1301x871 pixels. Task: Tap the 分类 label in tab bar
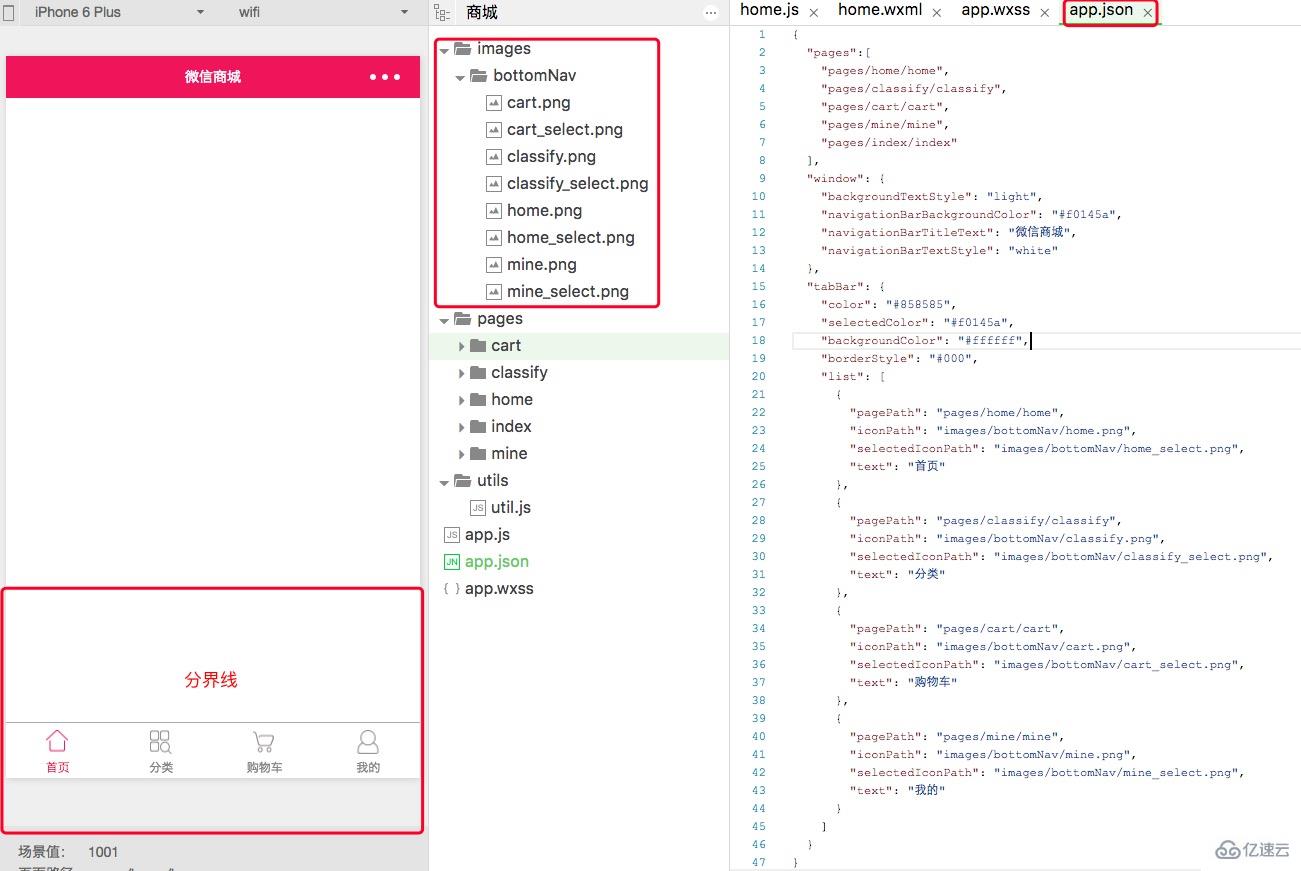tap(161, 767)
